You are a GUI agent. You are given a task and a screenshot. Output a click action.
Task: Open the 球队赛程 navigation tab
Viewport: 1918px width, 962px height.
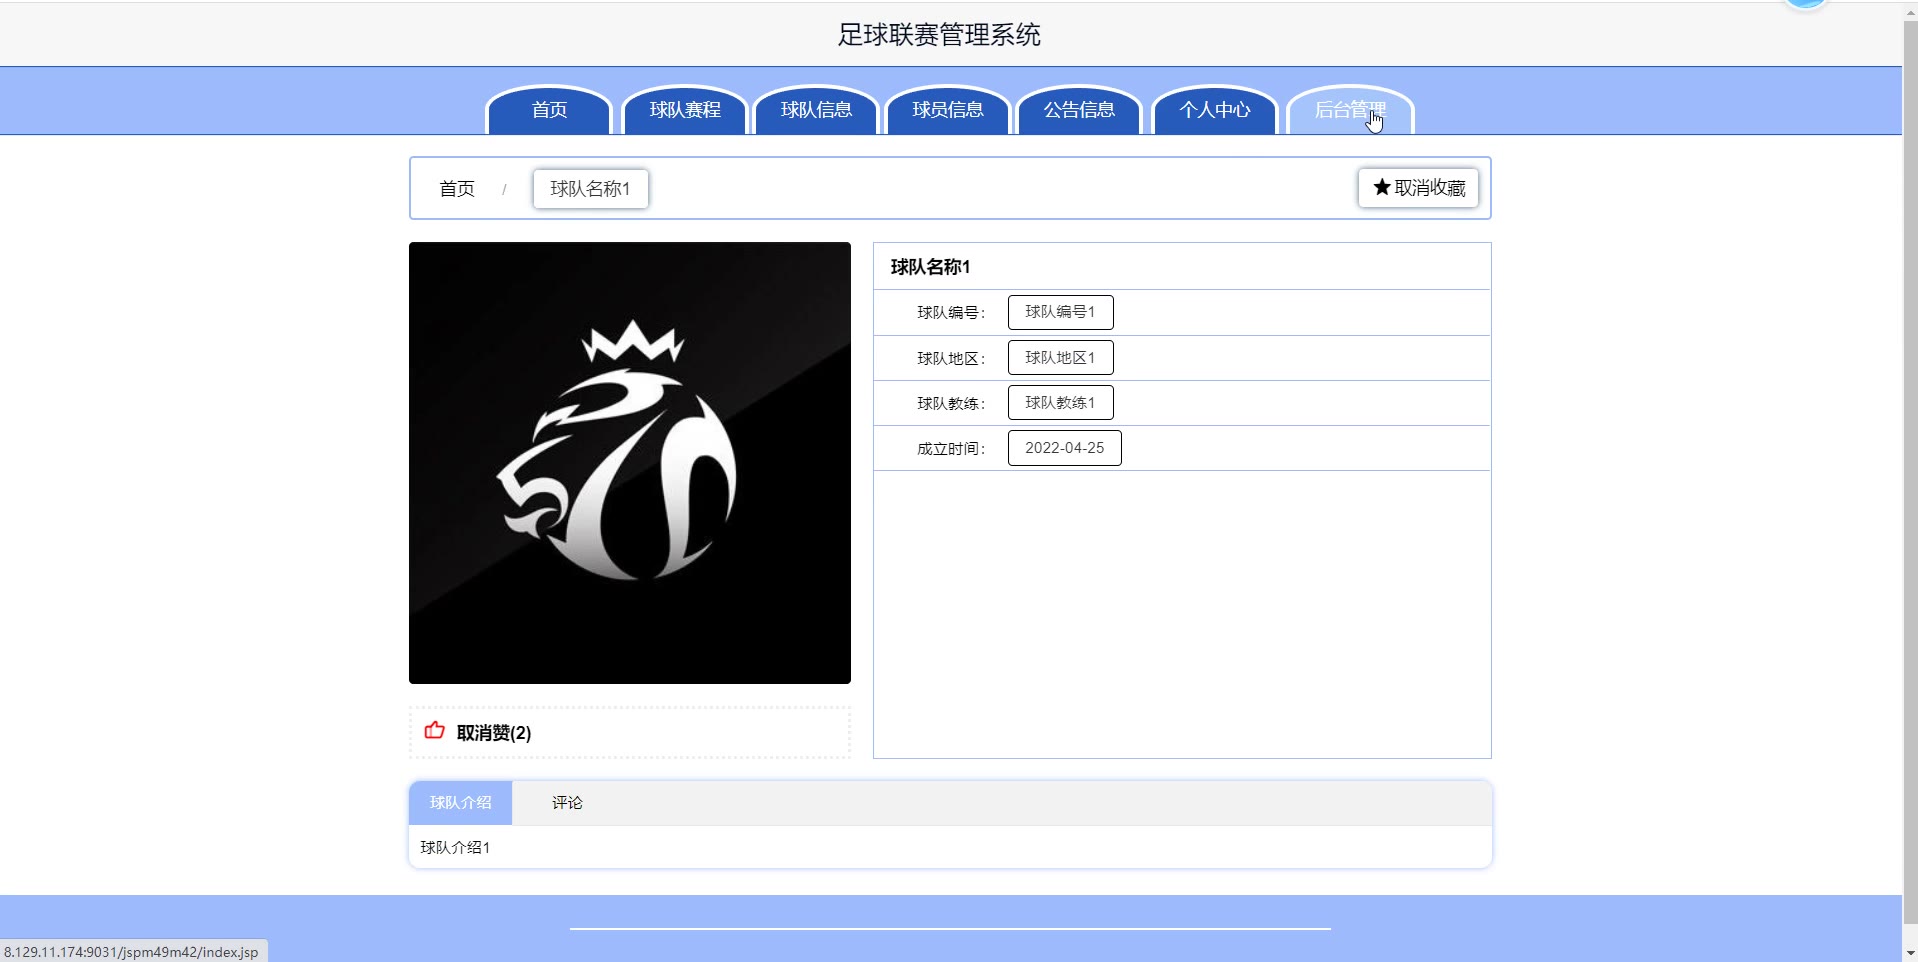click(685, 110)
